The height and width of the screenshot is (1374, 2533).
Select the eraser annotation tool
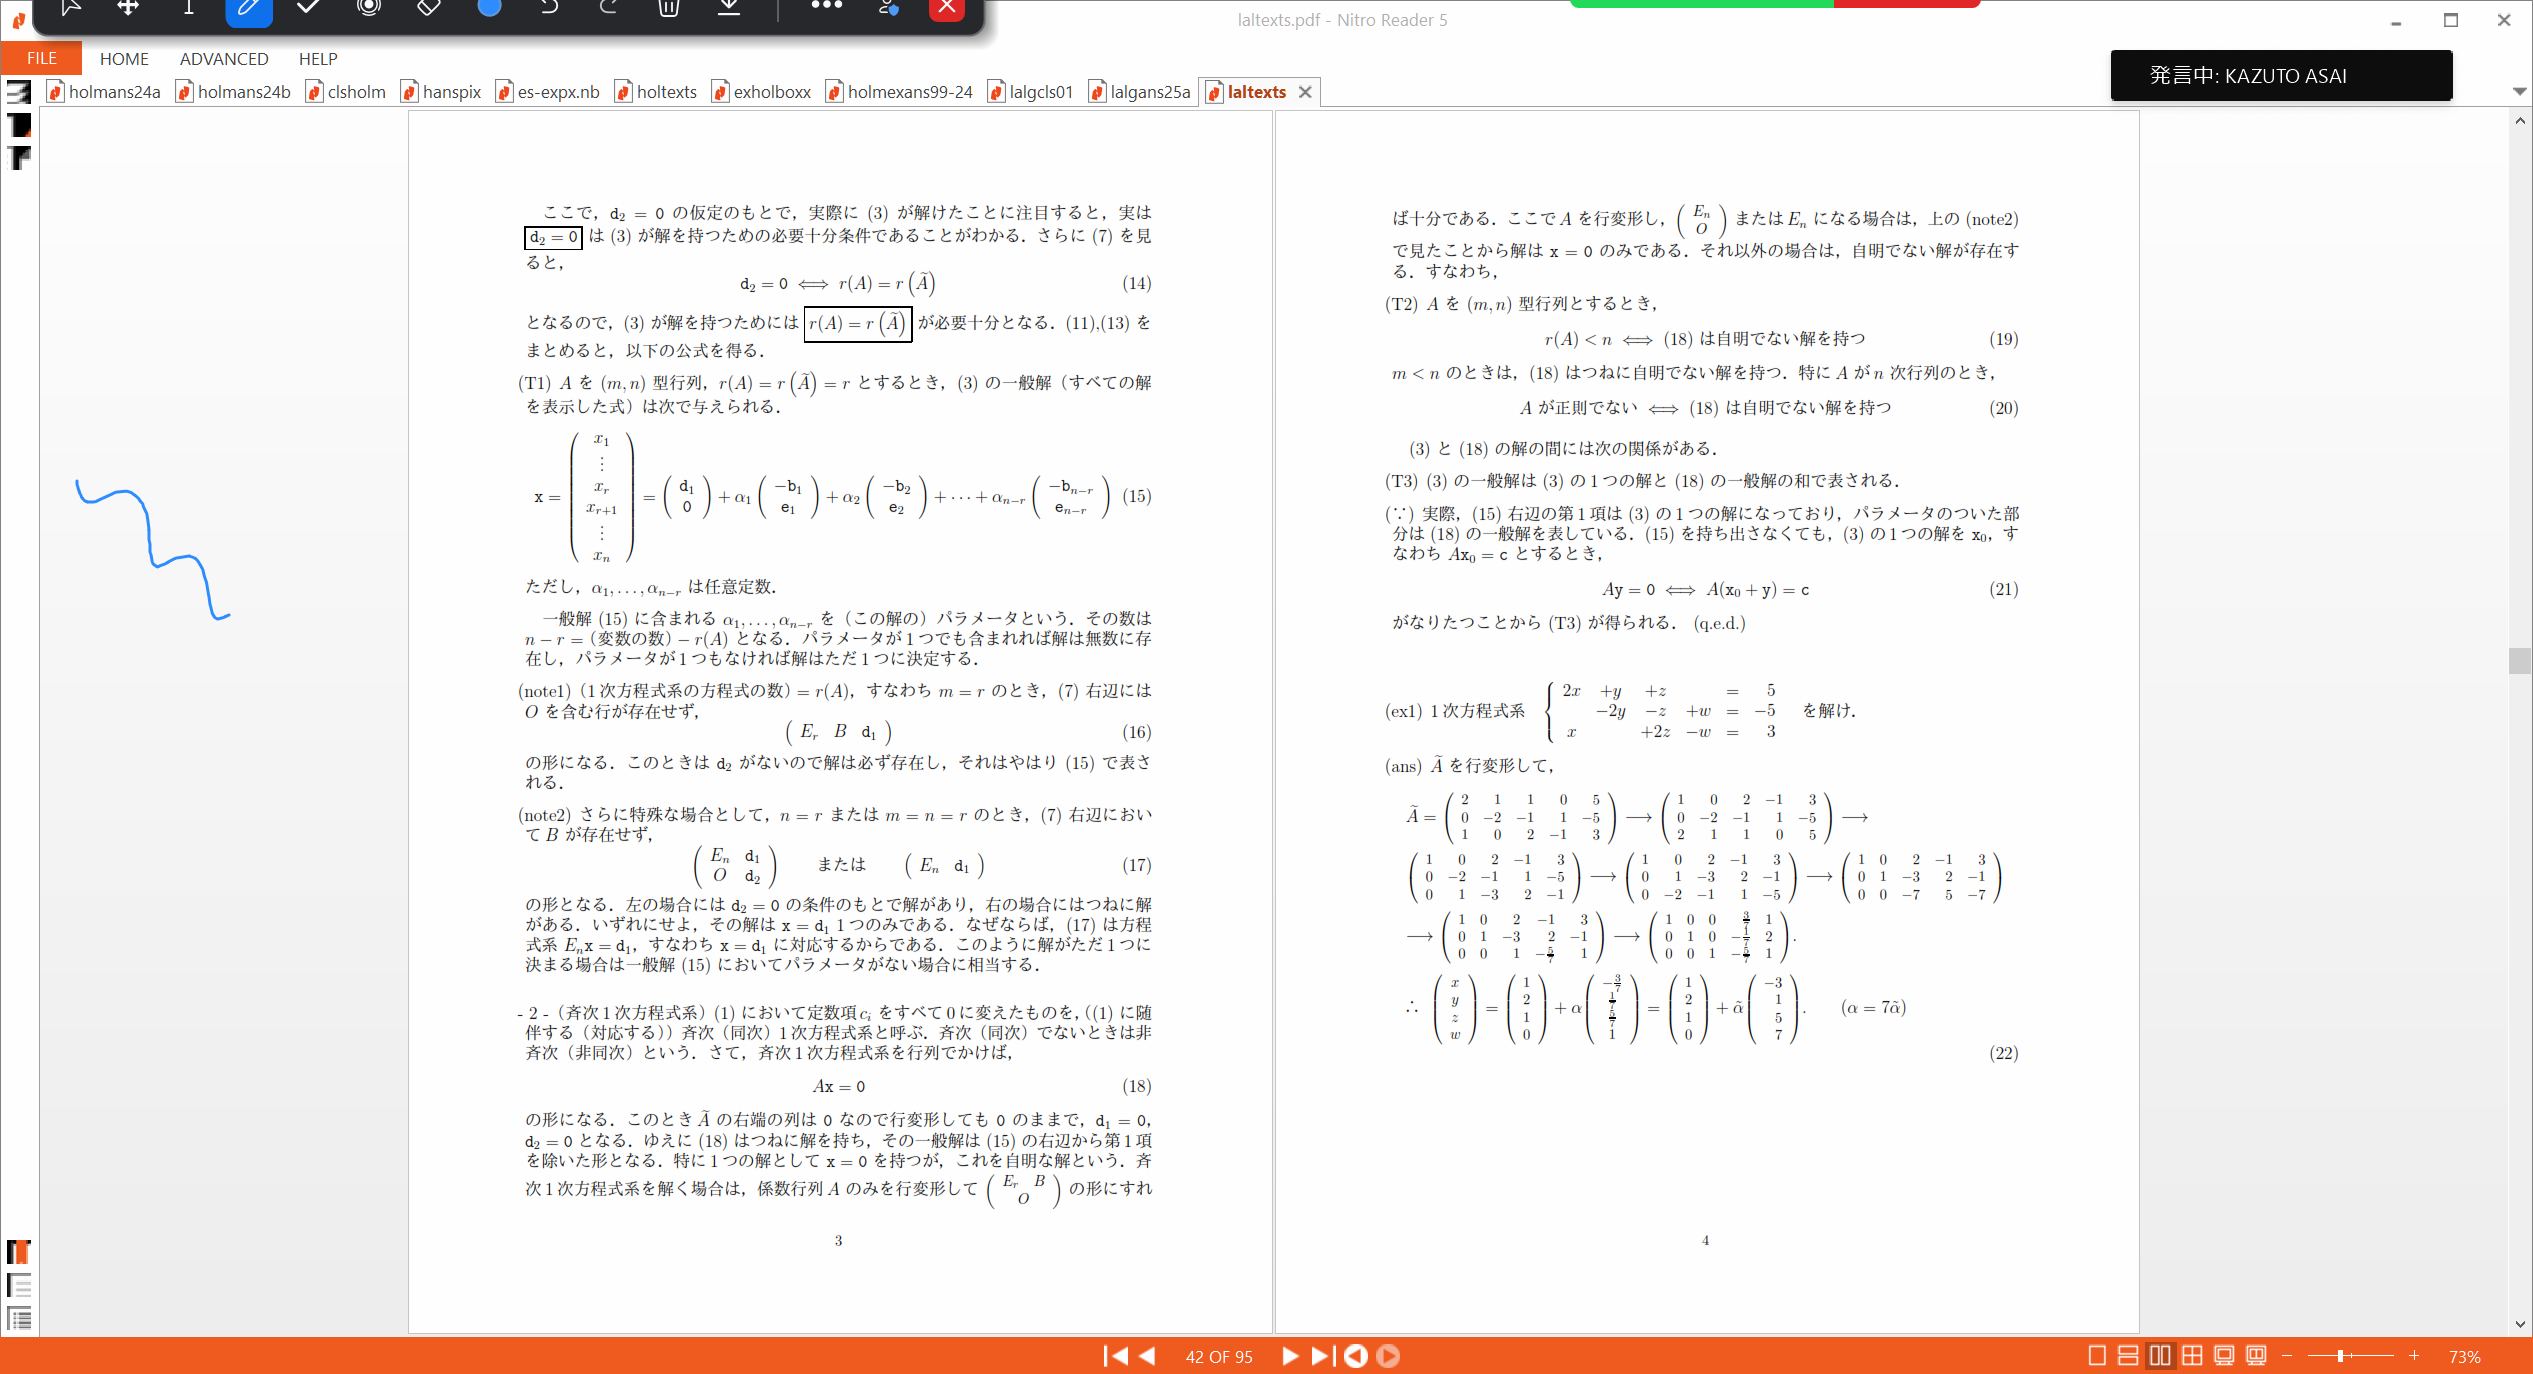coord(429,8)
